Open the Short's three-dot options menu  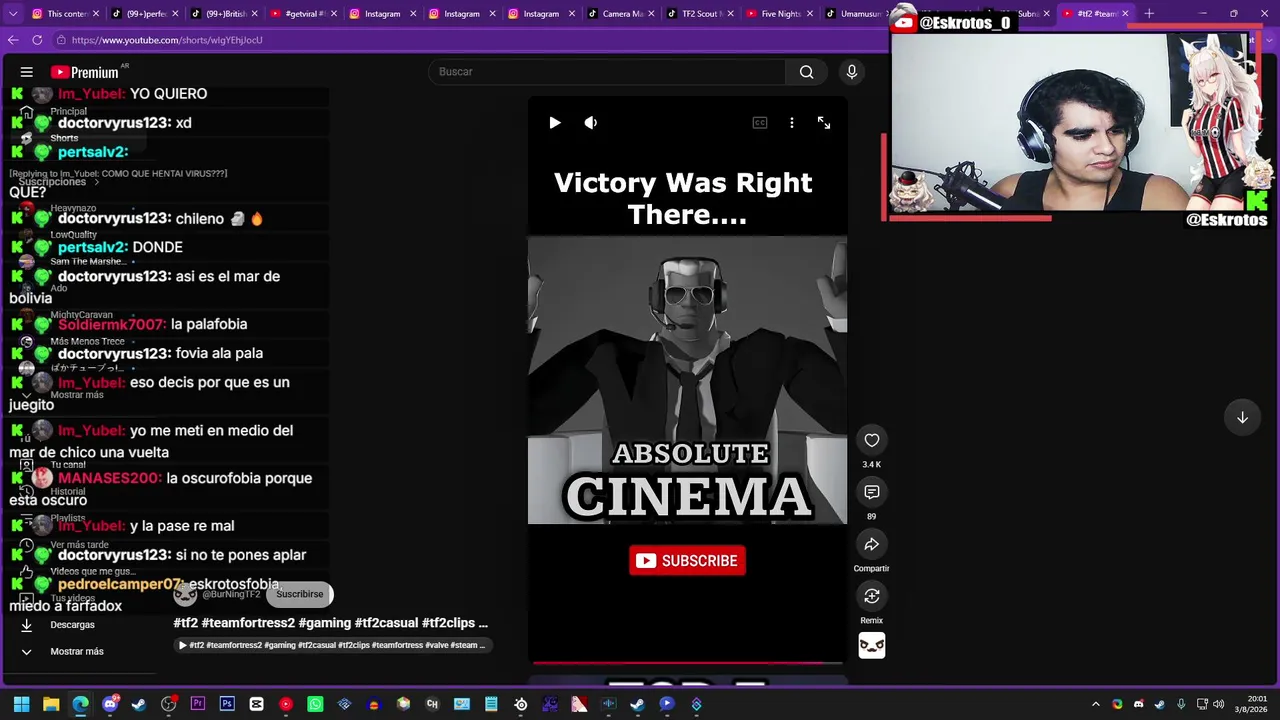792,123
